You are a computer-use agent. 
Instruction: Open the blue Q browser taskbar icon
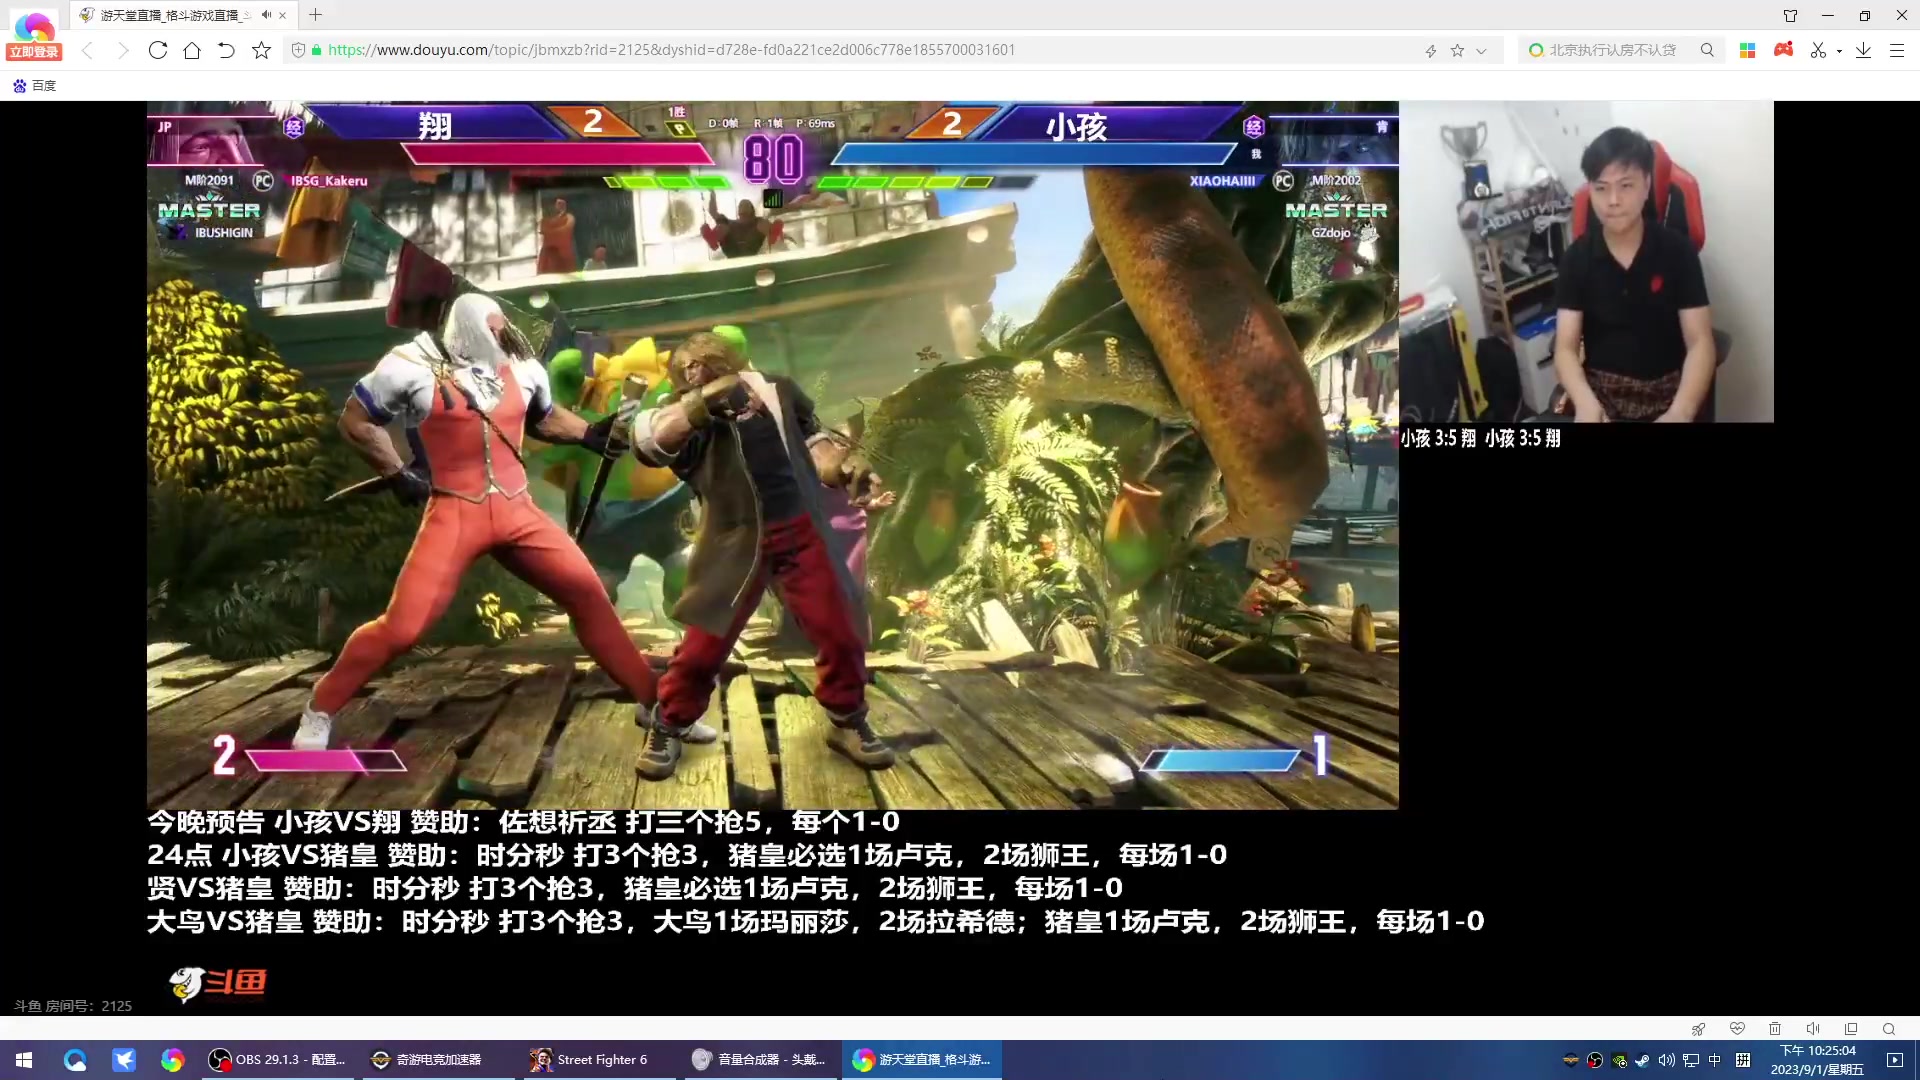pos(75,1060)
